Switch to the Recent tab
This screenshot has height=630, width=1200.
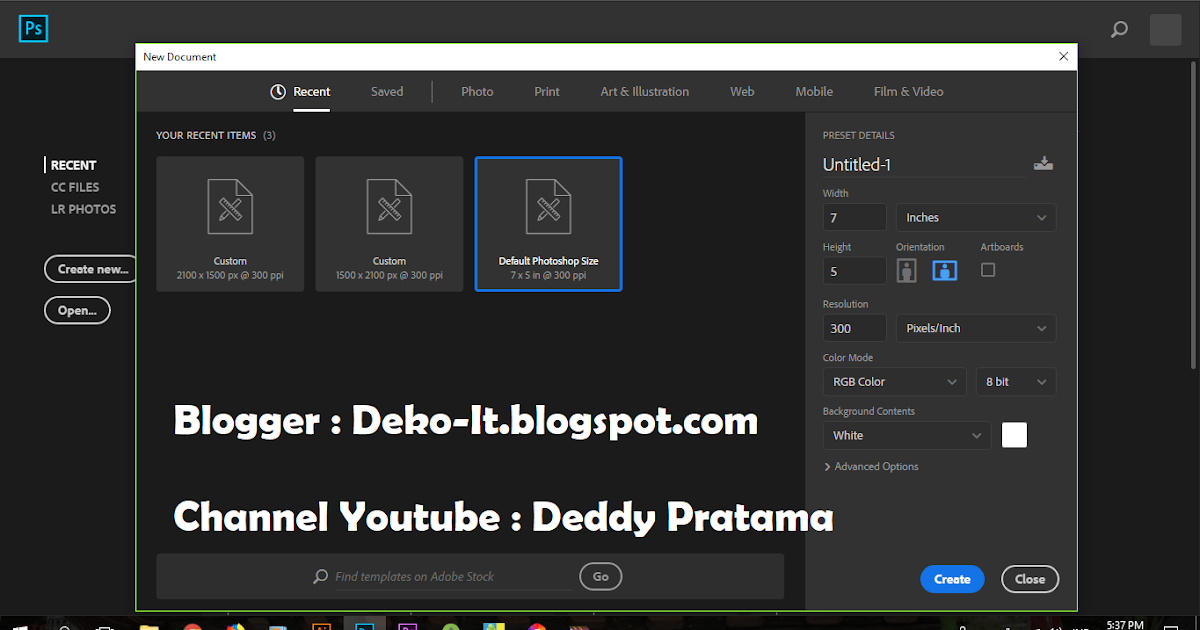tap(300, 92)
